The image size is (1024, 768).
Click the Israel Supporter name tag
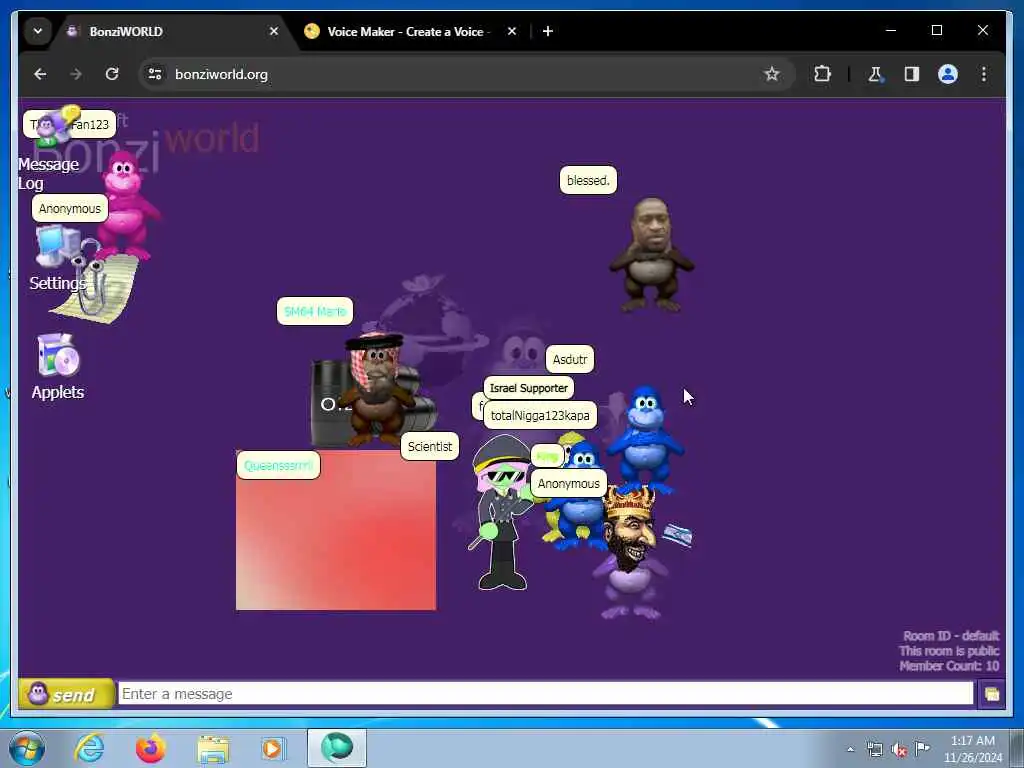pos(528,388)
